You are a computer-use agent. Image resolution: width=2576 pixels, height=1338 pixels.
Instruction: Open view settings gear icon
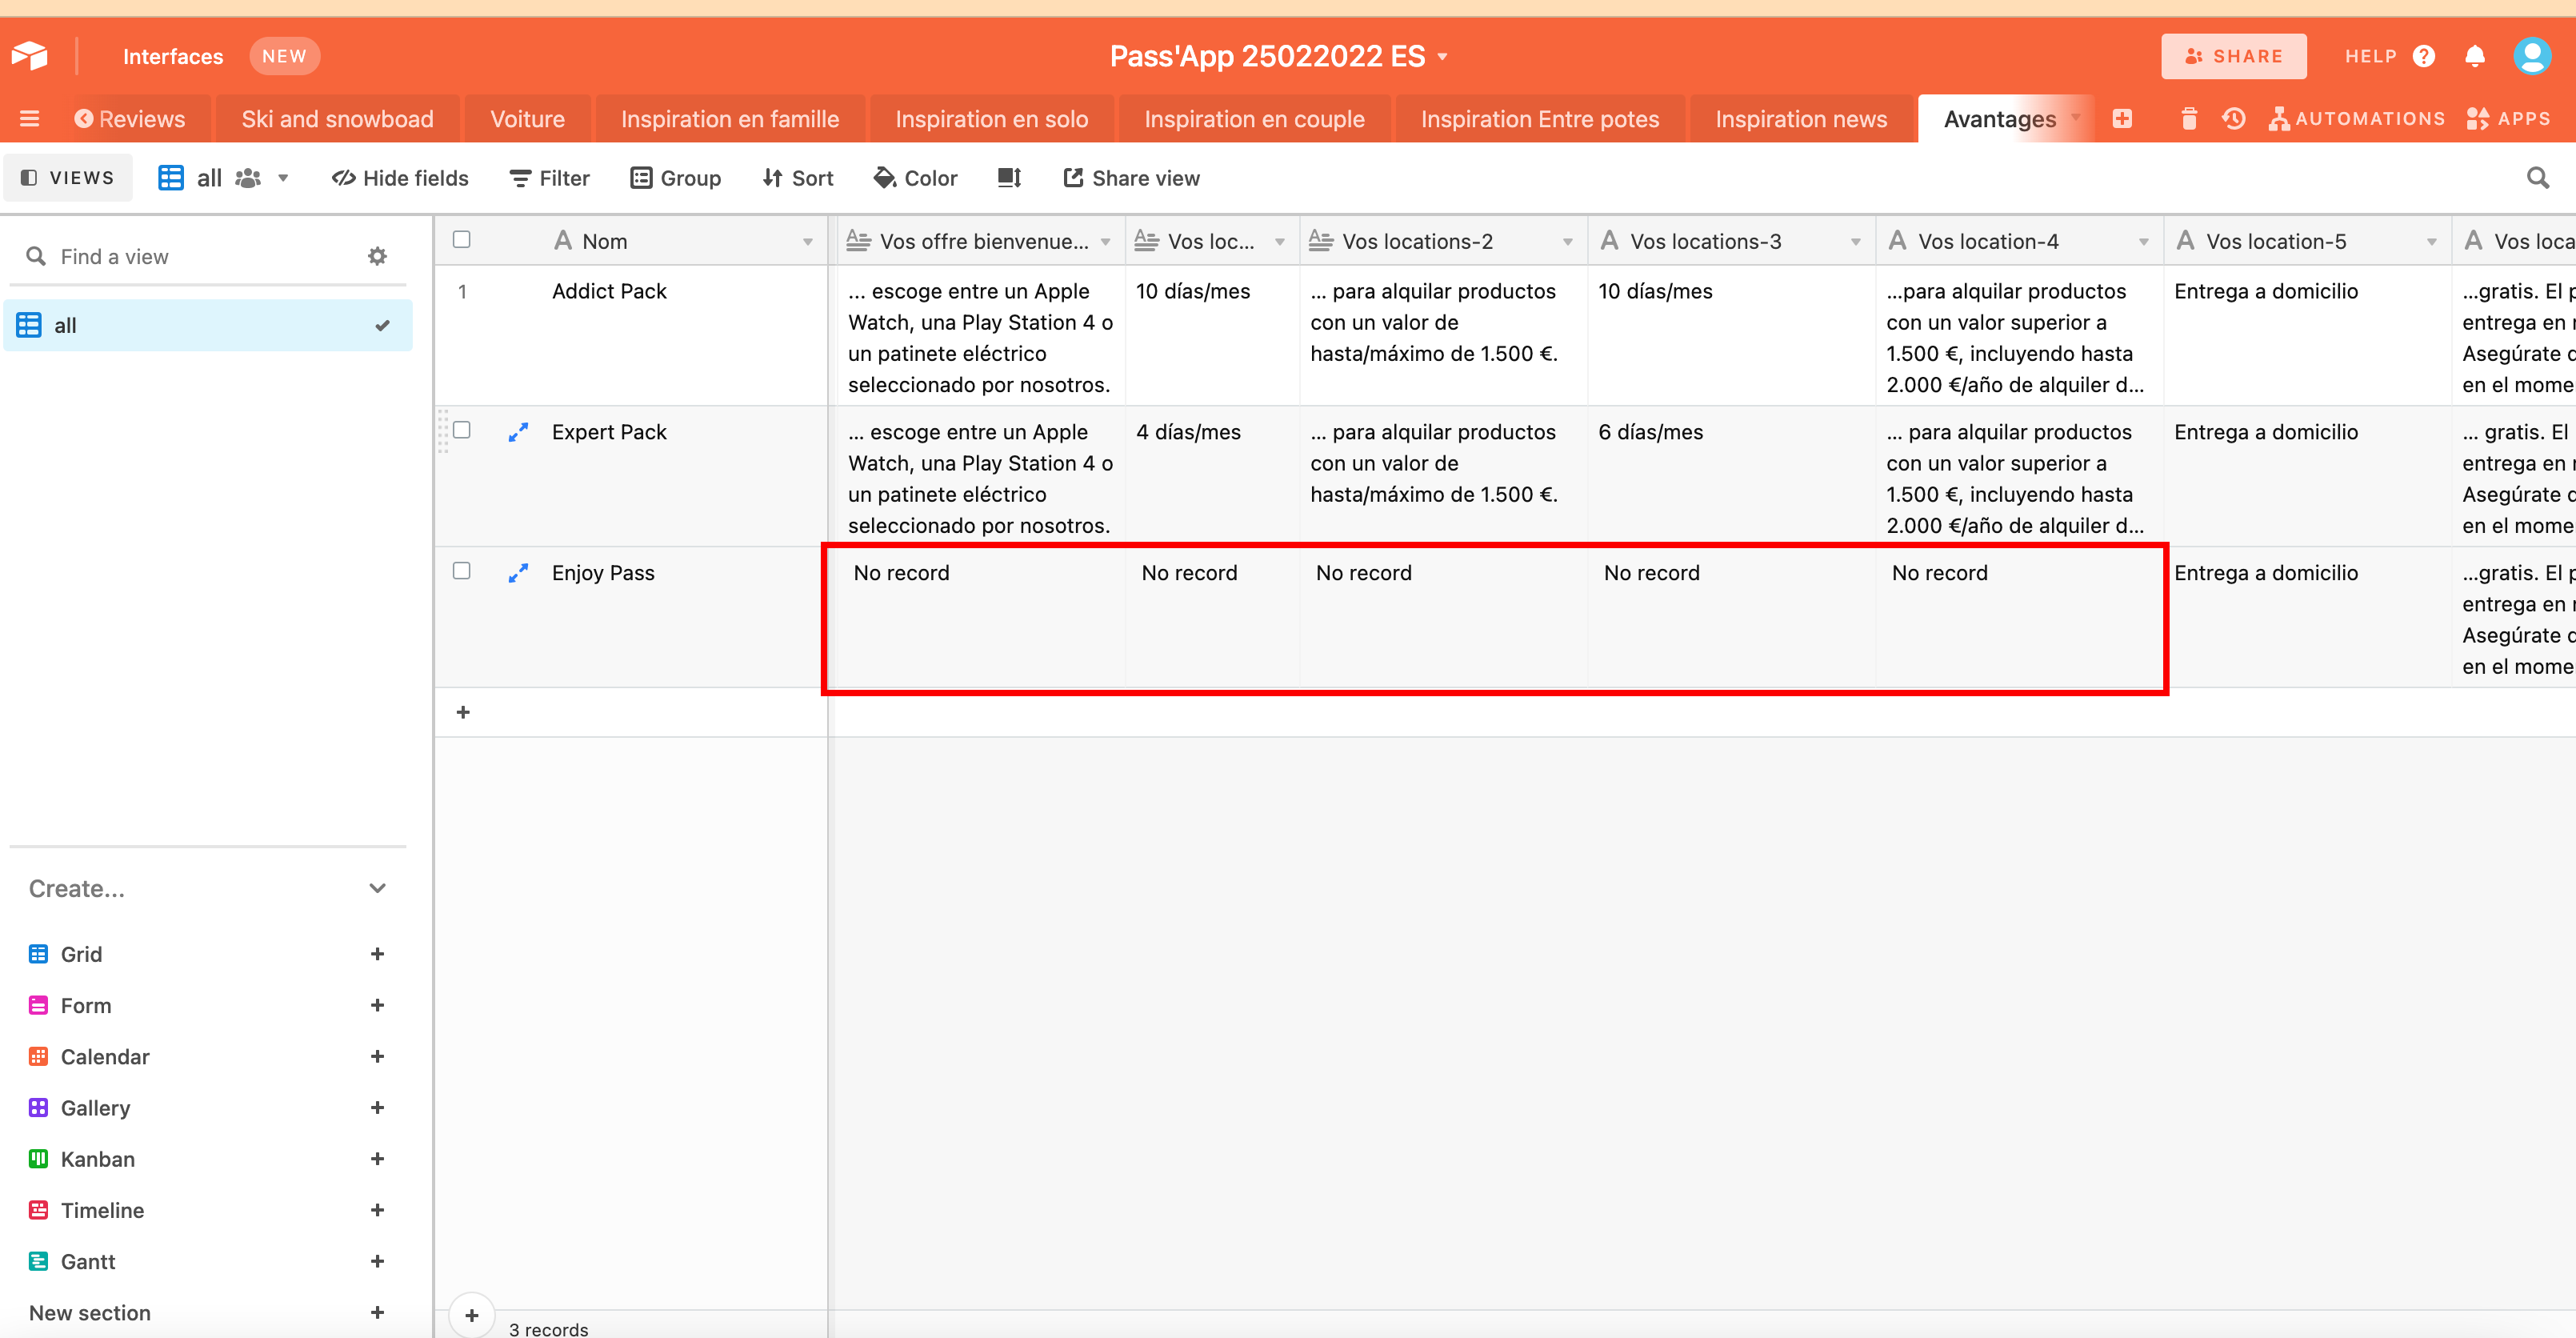click(x=377, y=256)
